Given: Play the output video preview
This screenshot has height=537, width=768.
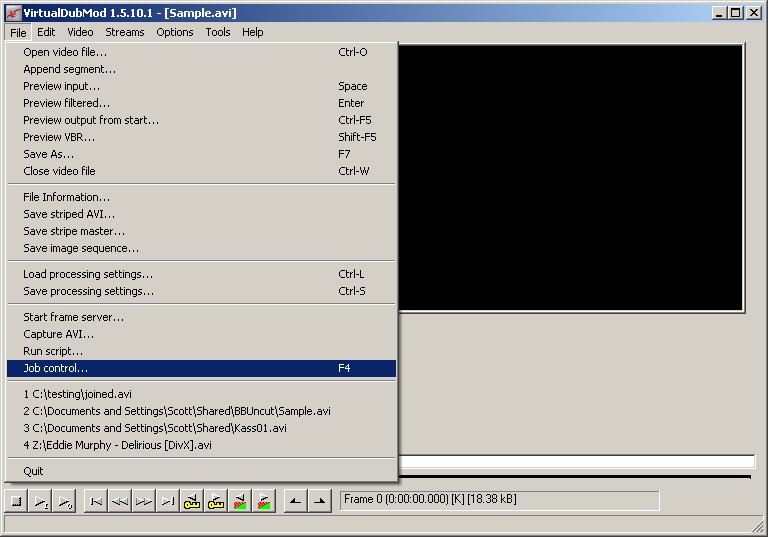Looking at the screenshot, I should point(64,501).
